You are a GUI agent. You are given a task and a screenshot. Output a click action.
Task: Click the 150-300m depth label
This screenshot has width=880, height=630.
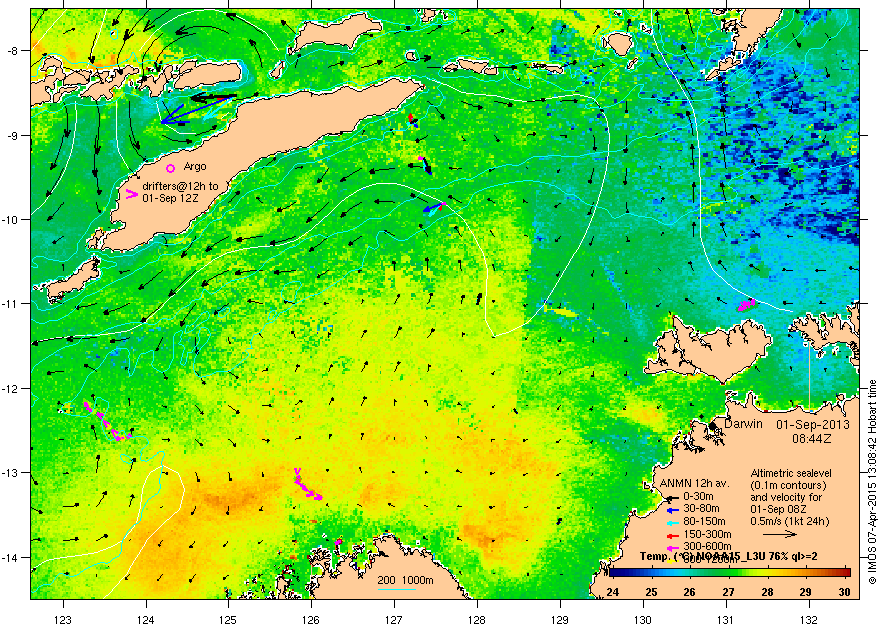coord(707,534)
